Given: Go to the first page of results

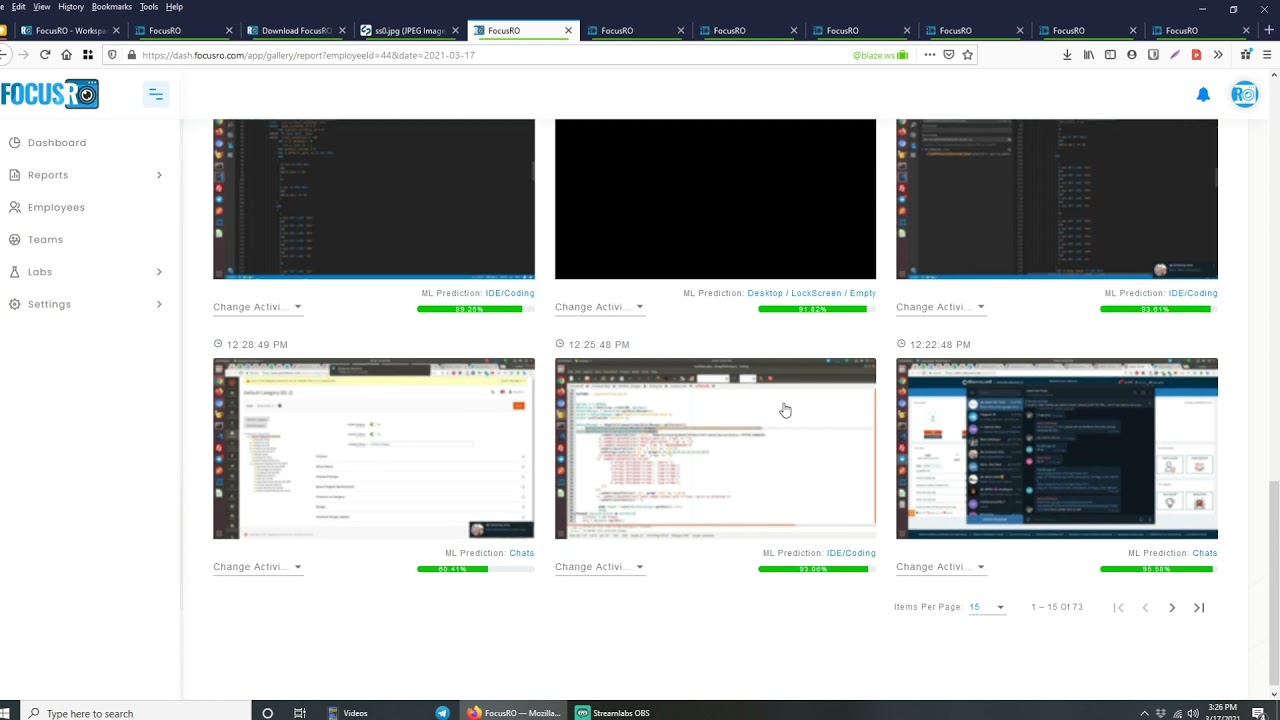Looking at the screenshot, I should (1118, 607).
